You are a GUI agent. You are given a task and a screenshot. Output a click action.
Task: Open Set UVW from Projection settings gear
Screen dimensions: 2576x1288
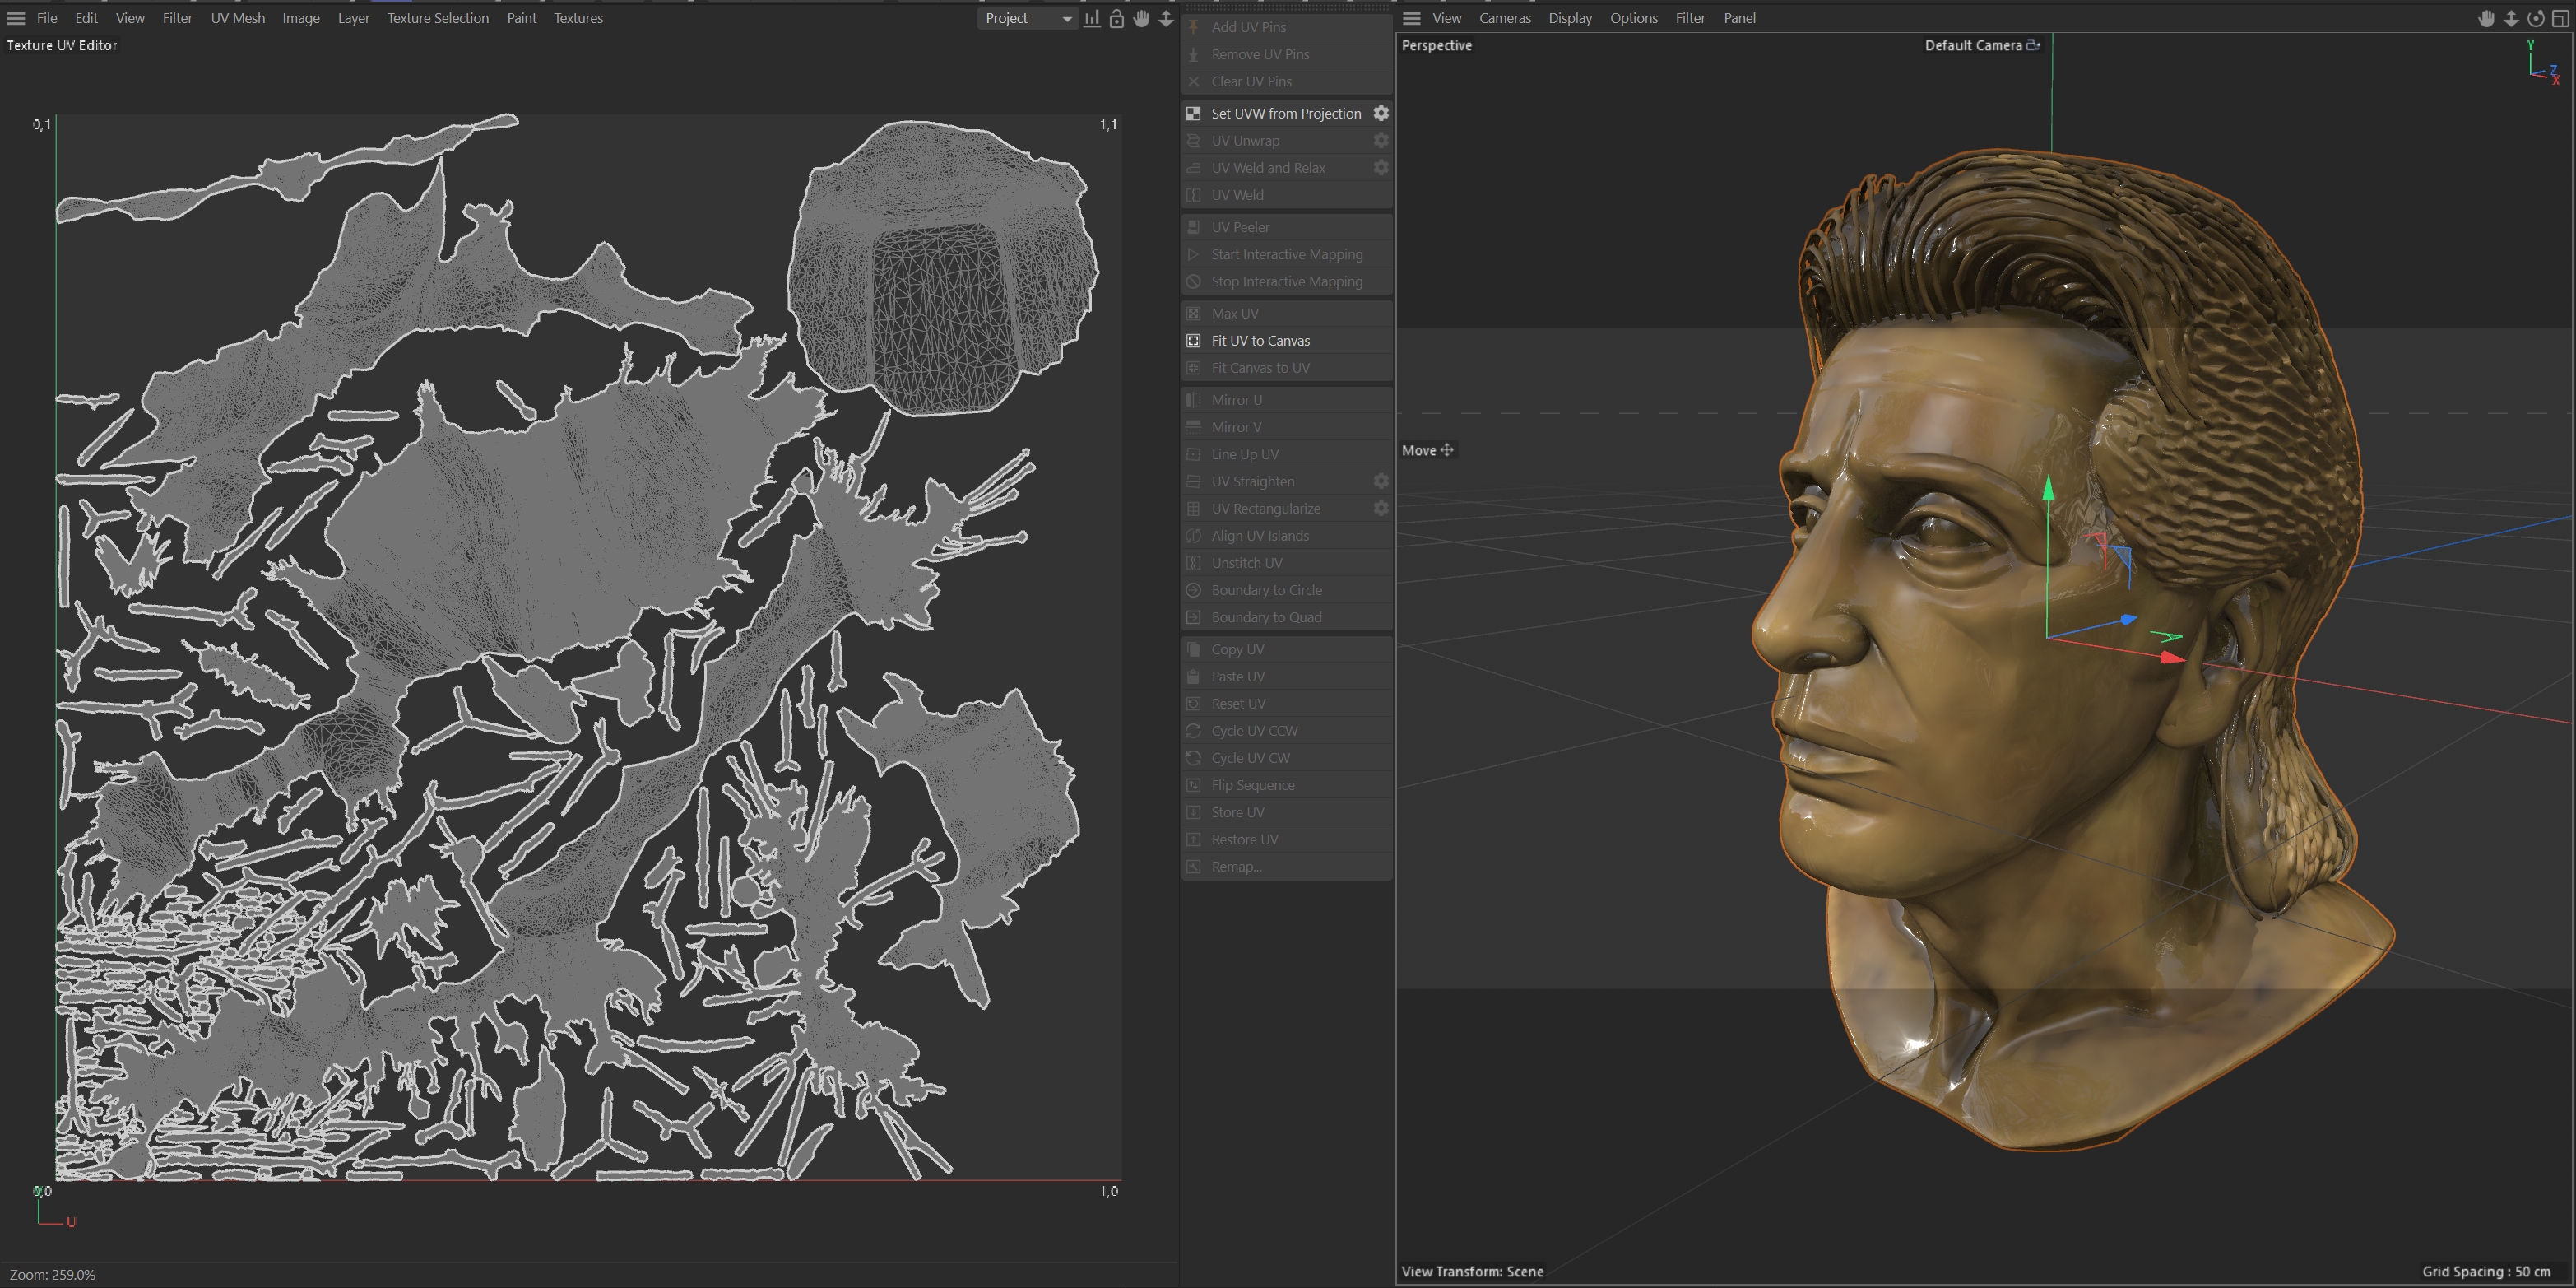[1381, 113]
